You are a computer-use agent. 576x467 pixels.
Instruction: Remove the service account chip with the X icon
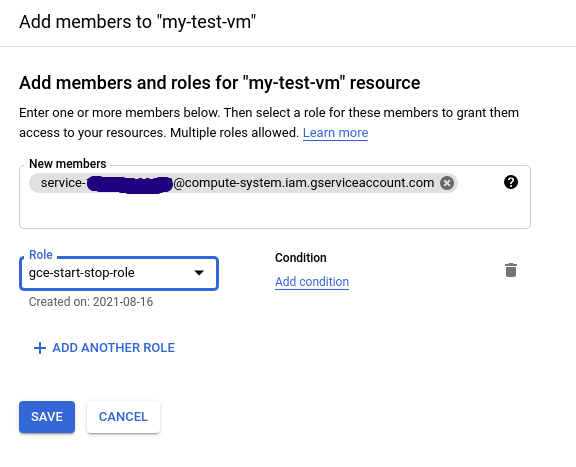click(447, 183)
